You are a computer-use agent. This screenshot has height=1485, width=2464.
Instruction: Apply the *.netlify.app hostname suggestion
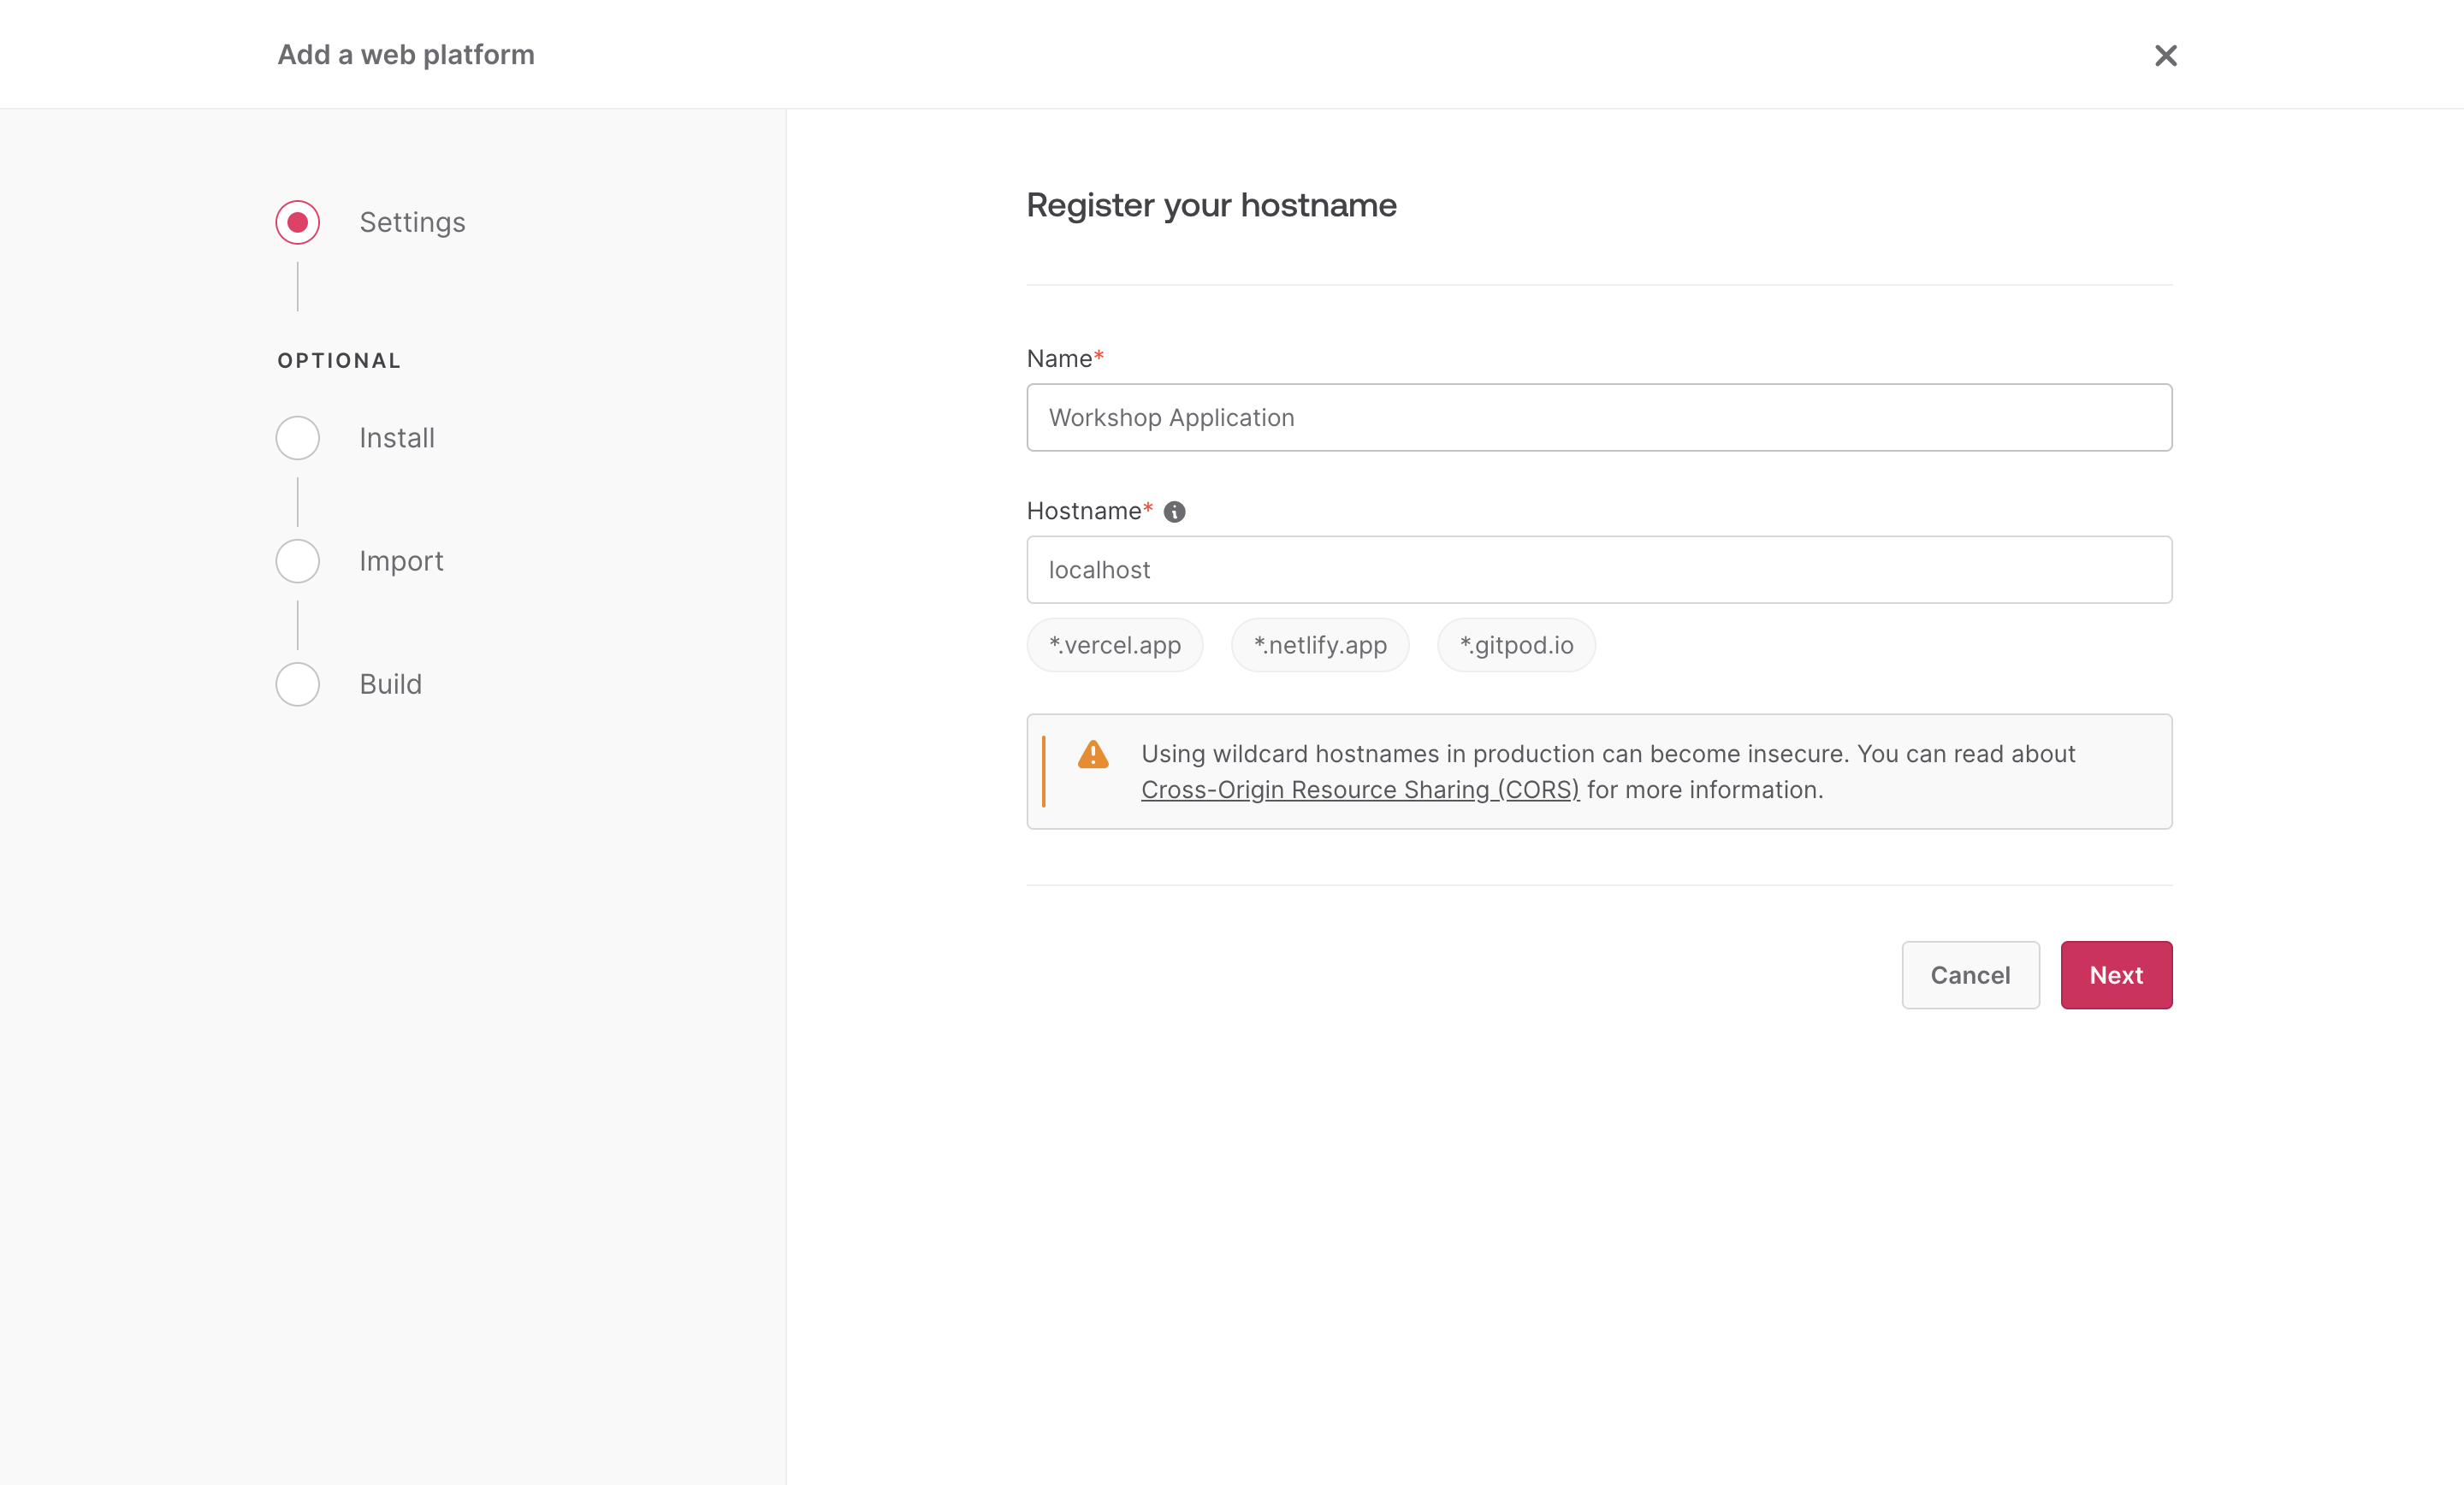click(x=1319, y=645)
